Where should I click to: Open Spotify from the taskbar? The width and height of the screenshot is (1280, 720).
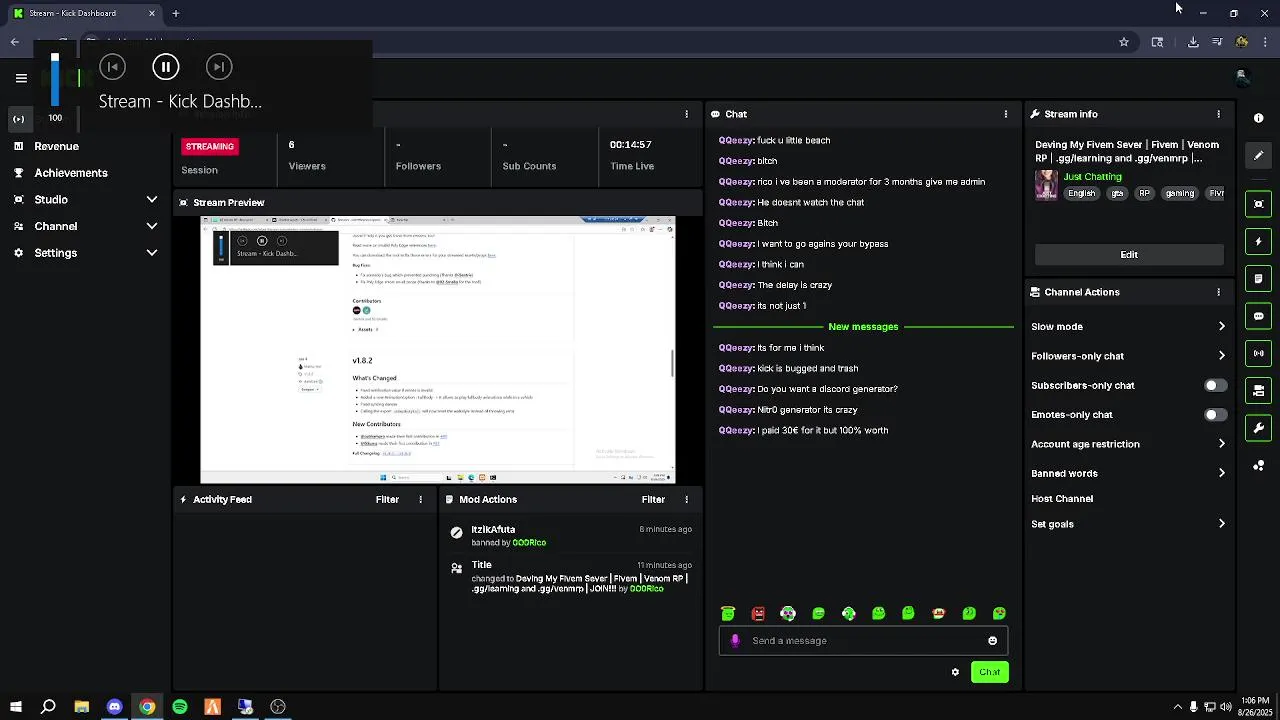[x=180, y=707]
